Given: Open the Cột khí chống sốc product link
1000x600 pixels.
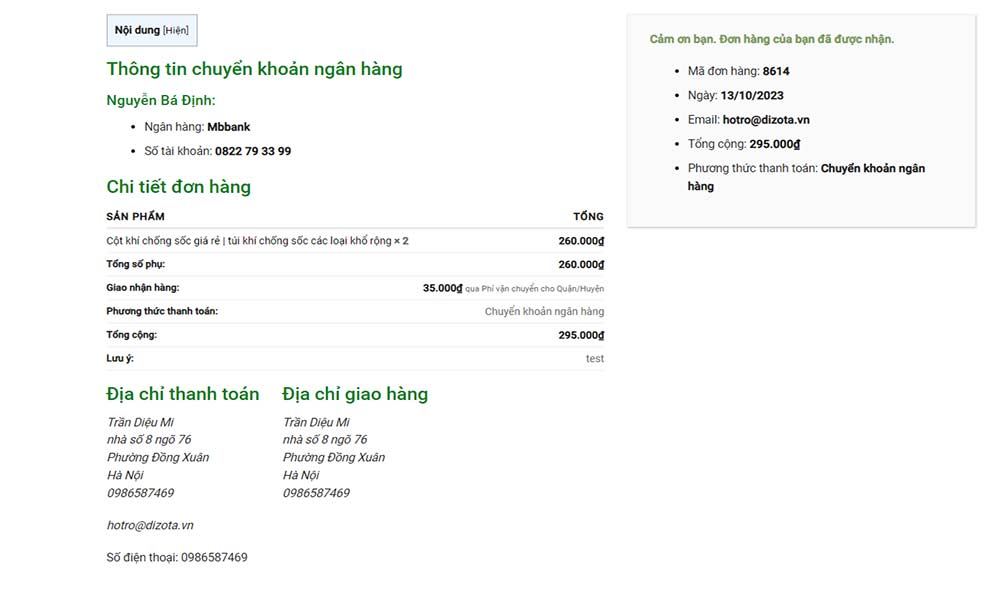Looking at the screenshot, I should [x=250, y=241].
